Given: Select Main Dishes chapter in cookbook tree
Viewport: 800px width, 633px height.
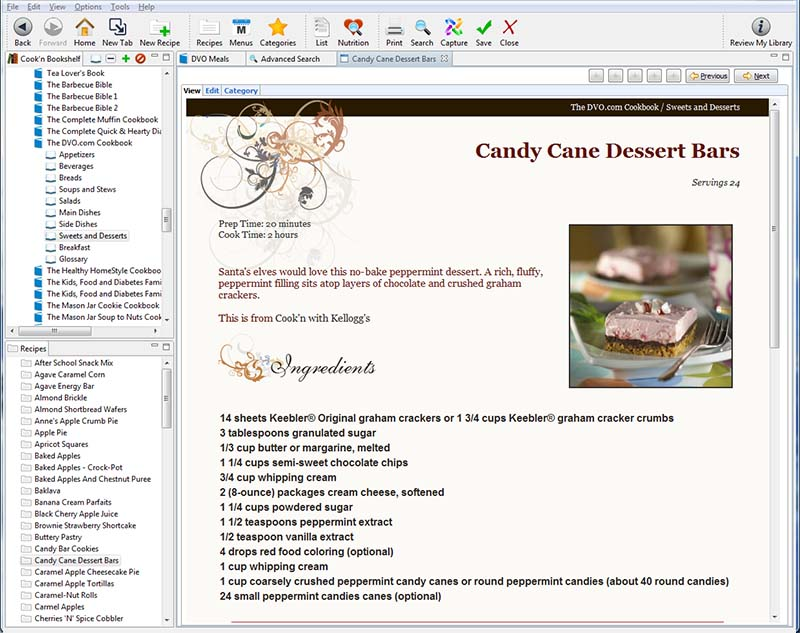Looking at the screenshot, I should click(x=80, y=212).
